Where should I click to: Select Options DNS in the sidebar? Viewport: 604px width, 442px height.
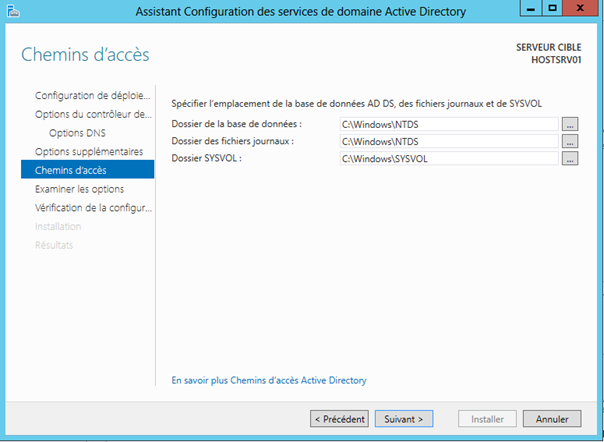(x=77, y=133)
